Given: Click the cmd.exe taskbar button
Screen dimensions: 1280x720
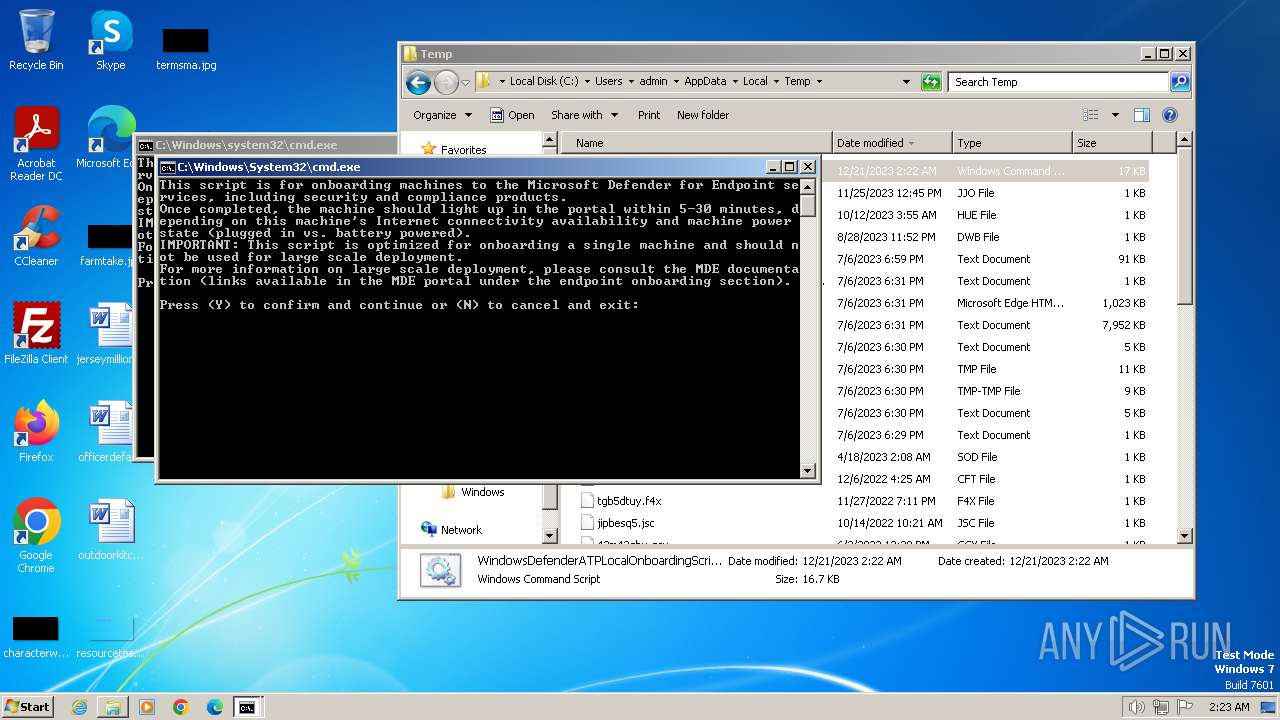Looking at the screenshot, I should point(247,707).
